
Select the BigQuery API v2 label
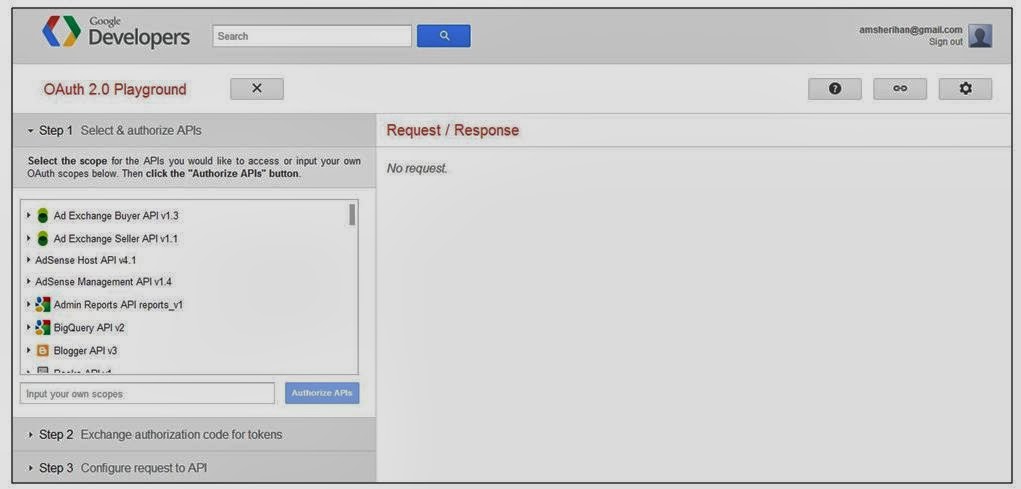(x=89, y=328)
